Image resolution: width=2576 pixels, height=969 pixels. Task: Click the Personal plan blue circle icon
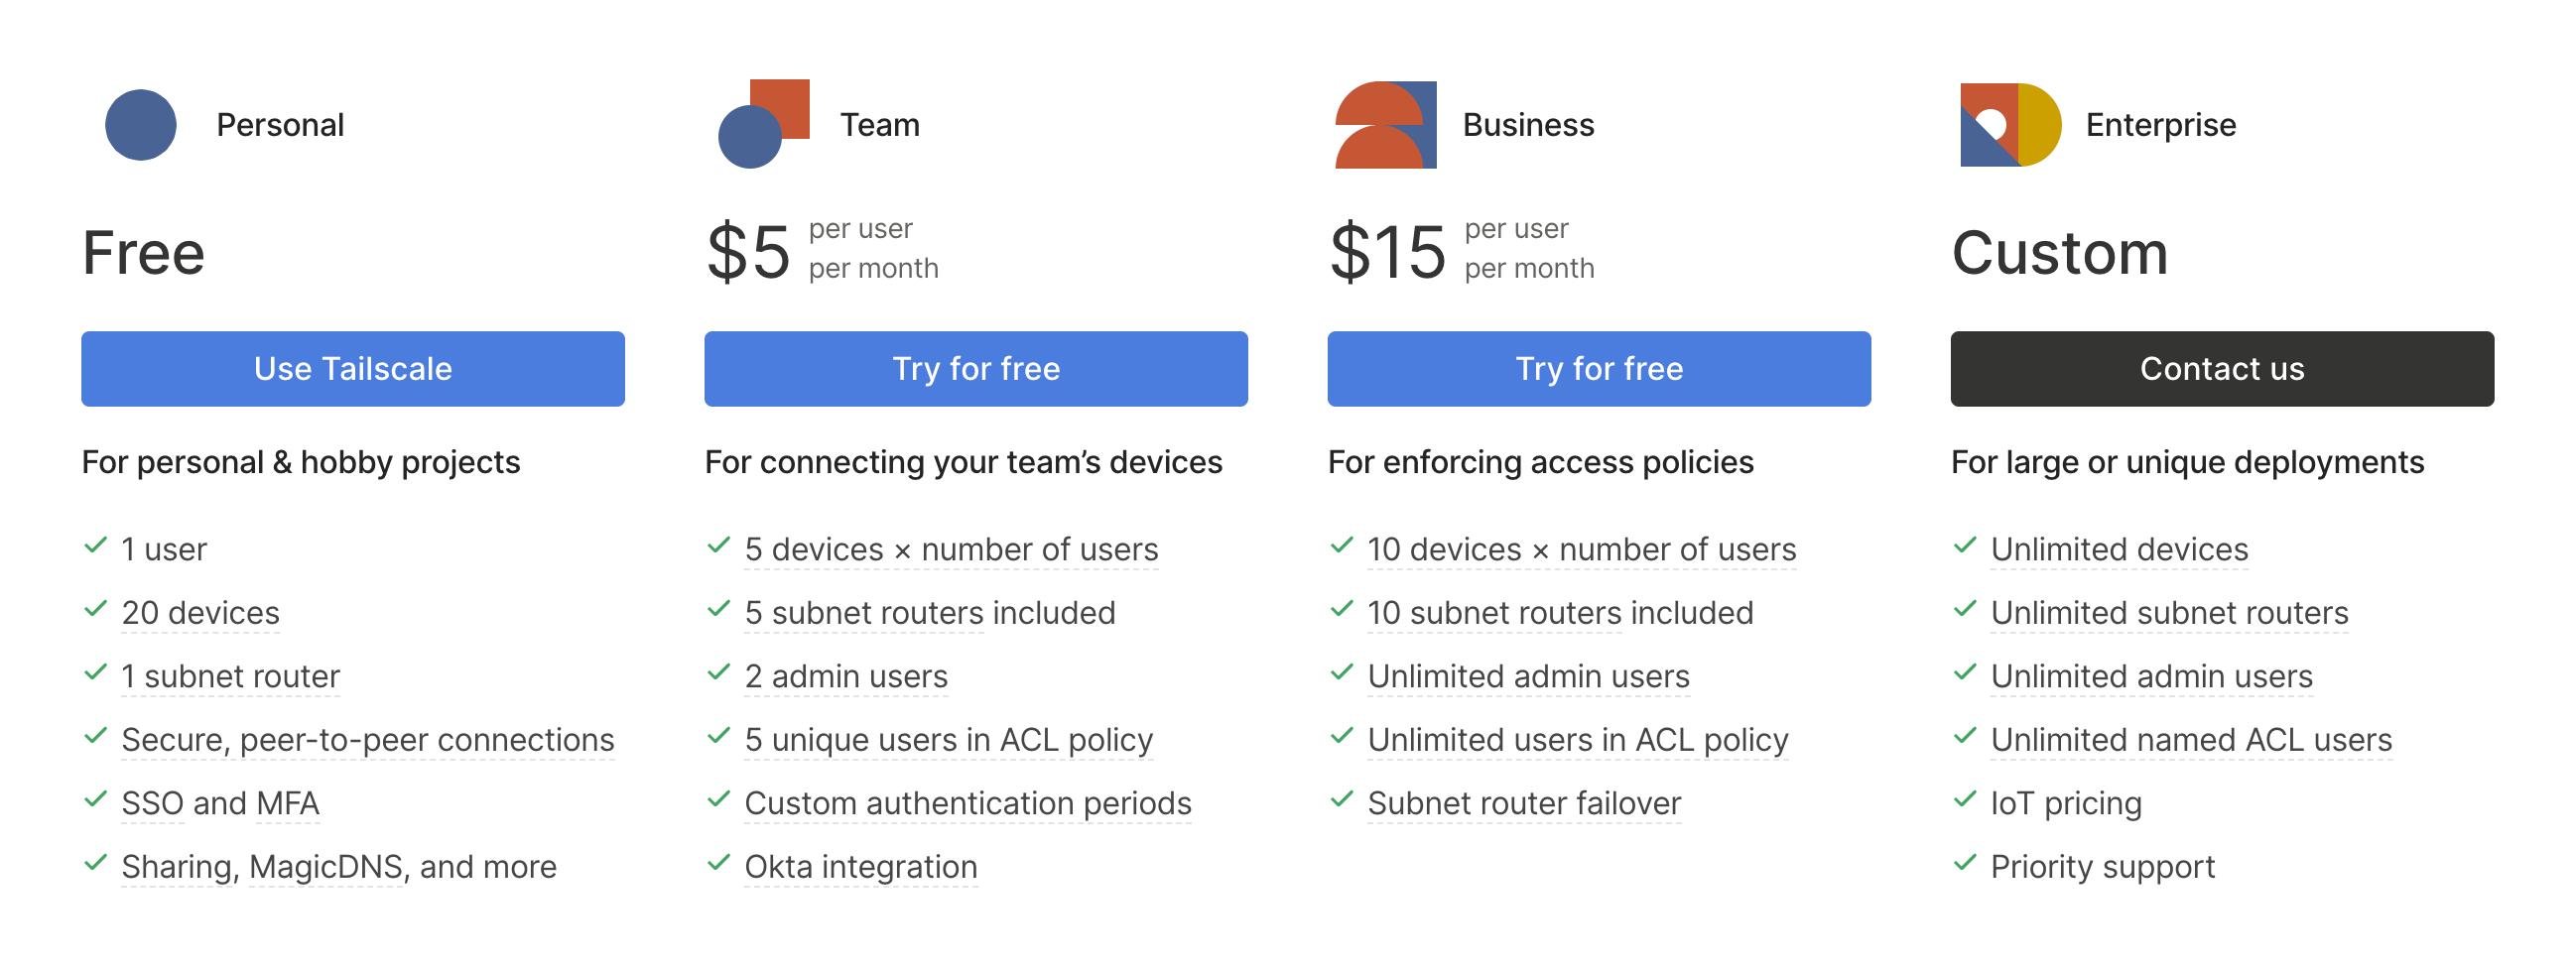point(141,125)
